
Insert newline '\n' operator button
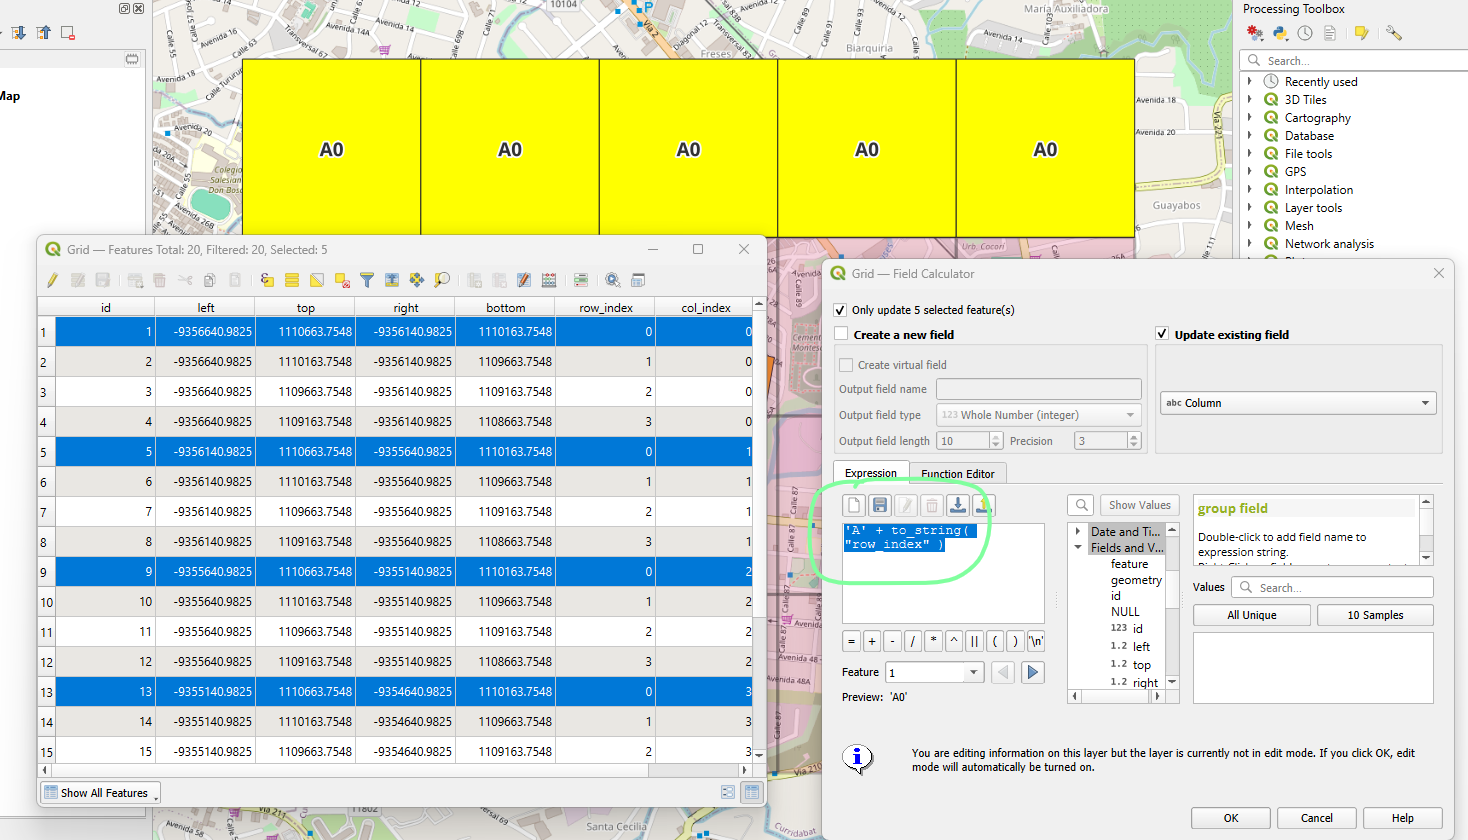point(1036,642)
